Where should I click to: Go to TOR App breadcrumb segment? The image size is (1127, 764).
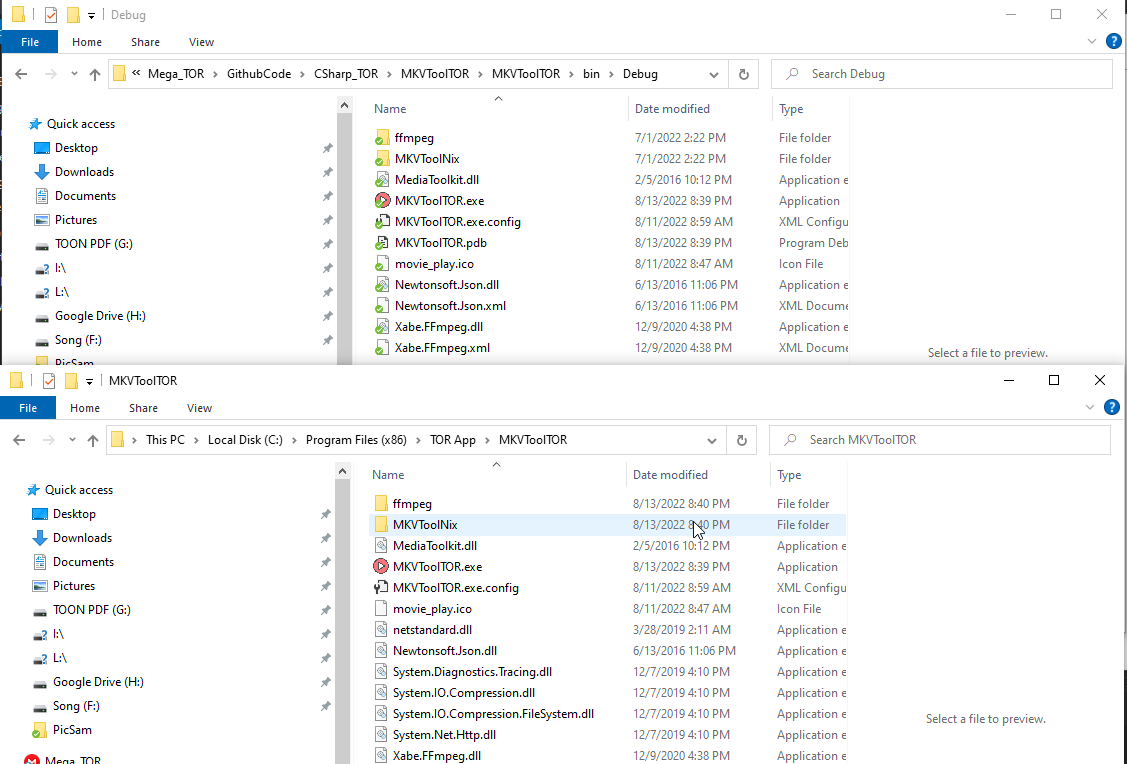(x=453, y=440)
